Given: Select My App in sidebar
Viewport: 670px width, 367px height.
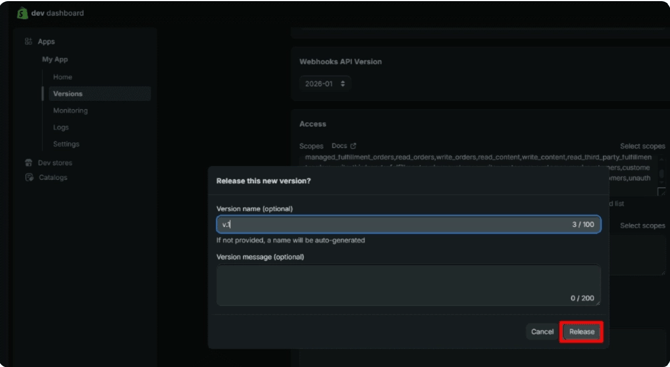Looking at the screenshot, I should tap(55, 59).
